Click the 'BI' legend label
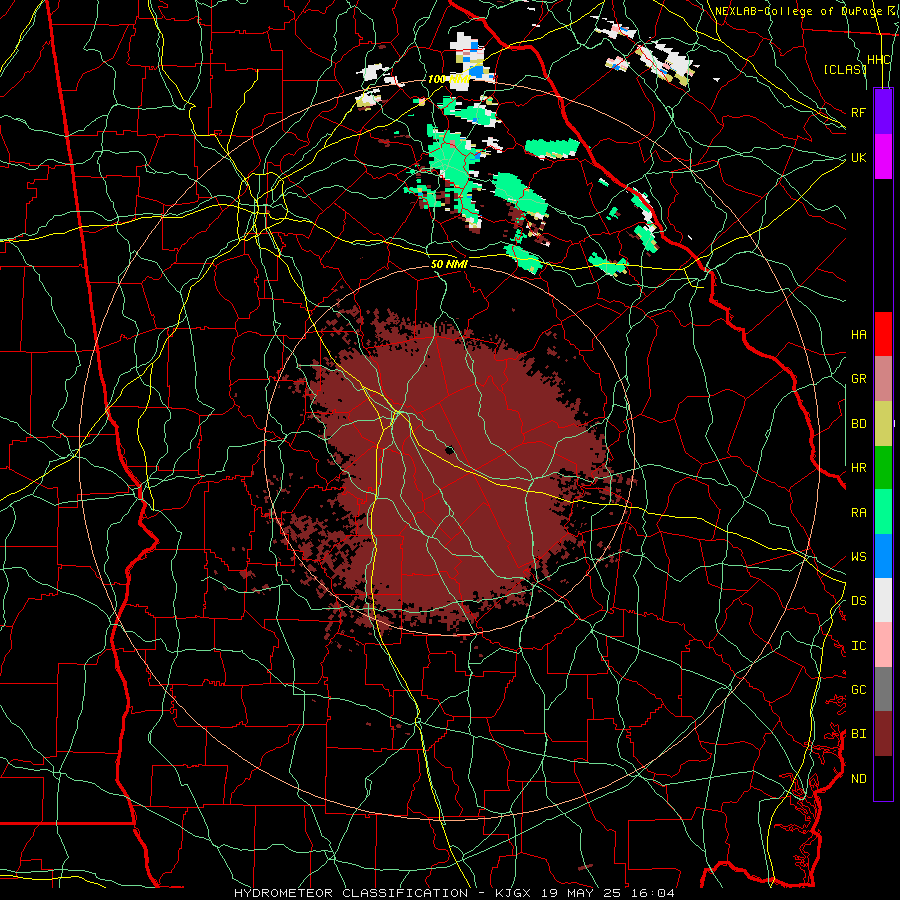 [x=858, y=734]
